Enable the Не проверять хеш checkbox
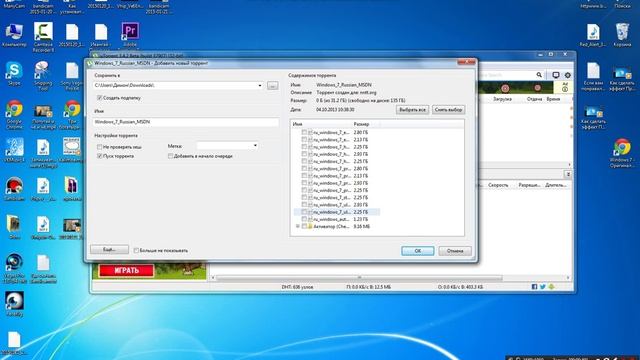Viewport: 640px width, 360px height. [99, 147]
